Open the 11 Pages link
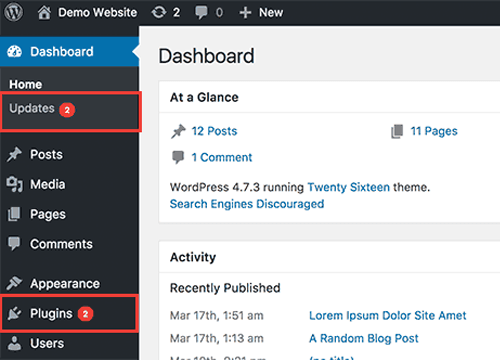 (x=434, y=131)
